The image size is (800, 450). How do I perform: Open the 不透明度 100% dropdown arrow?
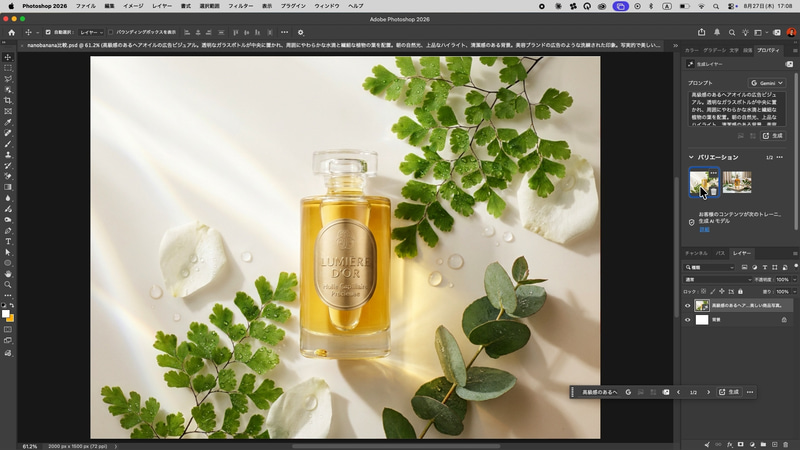(x=794, y=280)
